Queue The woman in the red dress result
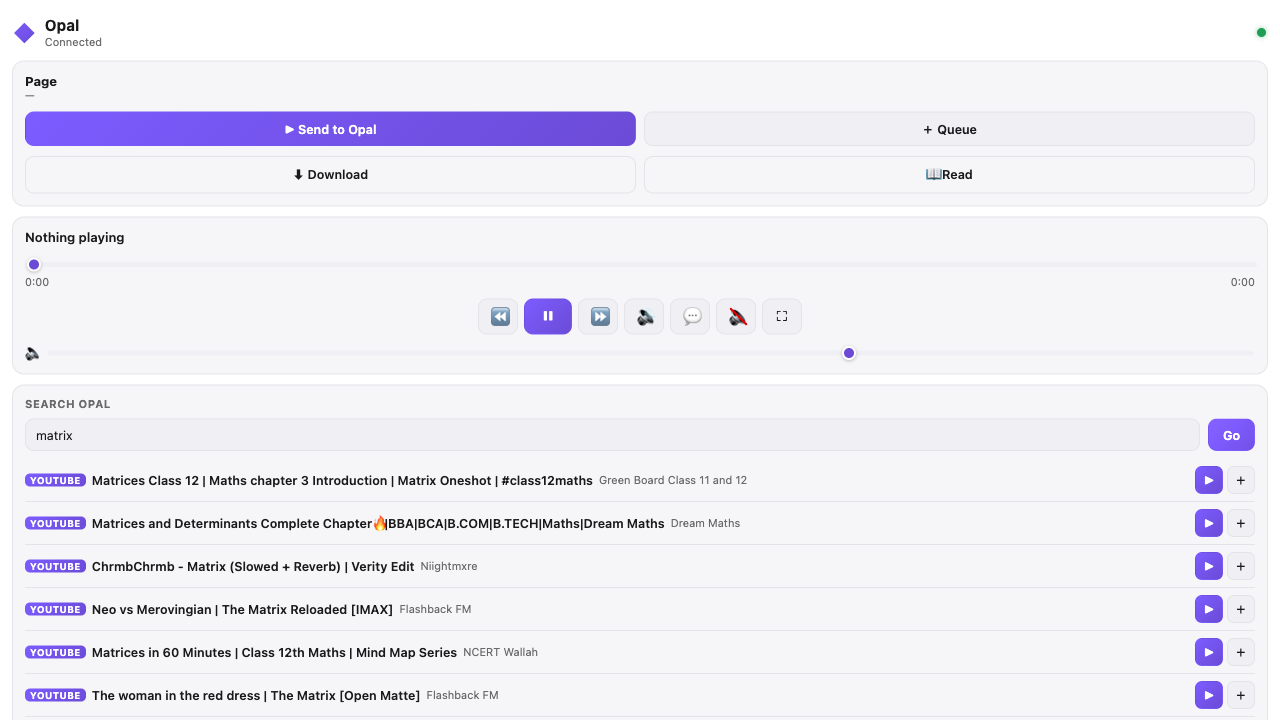 (1241, 695)
